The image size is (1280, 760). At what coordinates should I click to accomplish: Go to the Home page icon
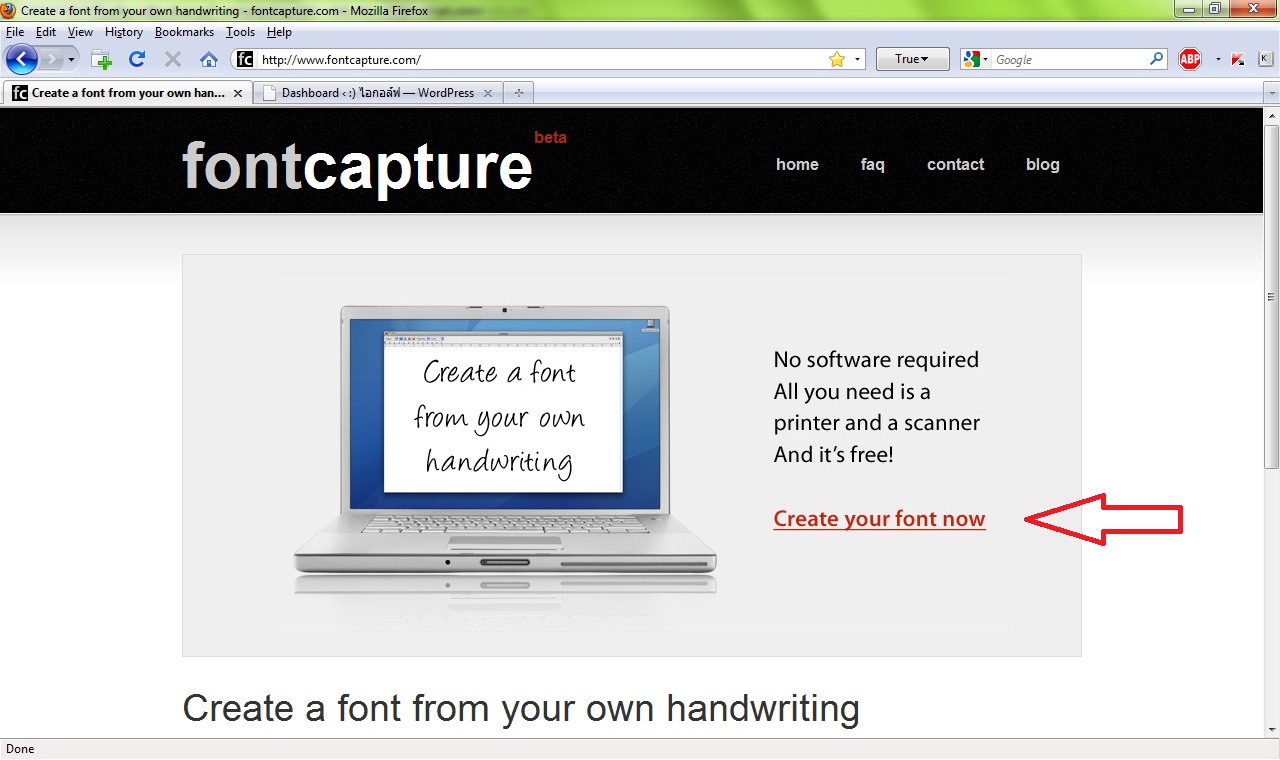(x=209, y=60)
